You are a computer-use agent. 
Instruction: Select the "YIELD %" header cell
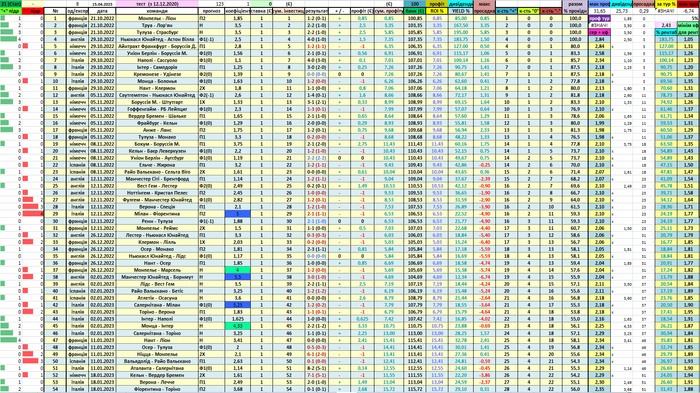coord(461,11)
